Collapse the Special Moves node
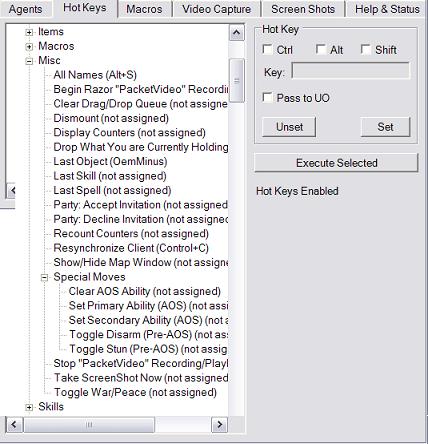428x444 pixels. click(44, 278)
